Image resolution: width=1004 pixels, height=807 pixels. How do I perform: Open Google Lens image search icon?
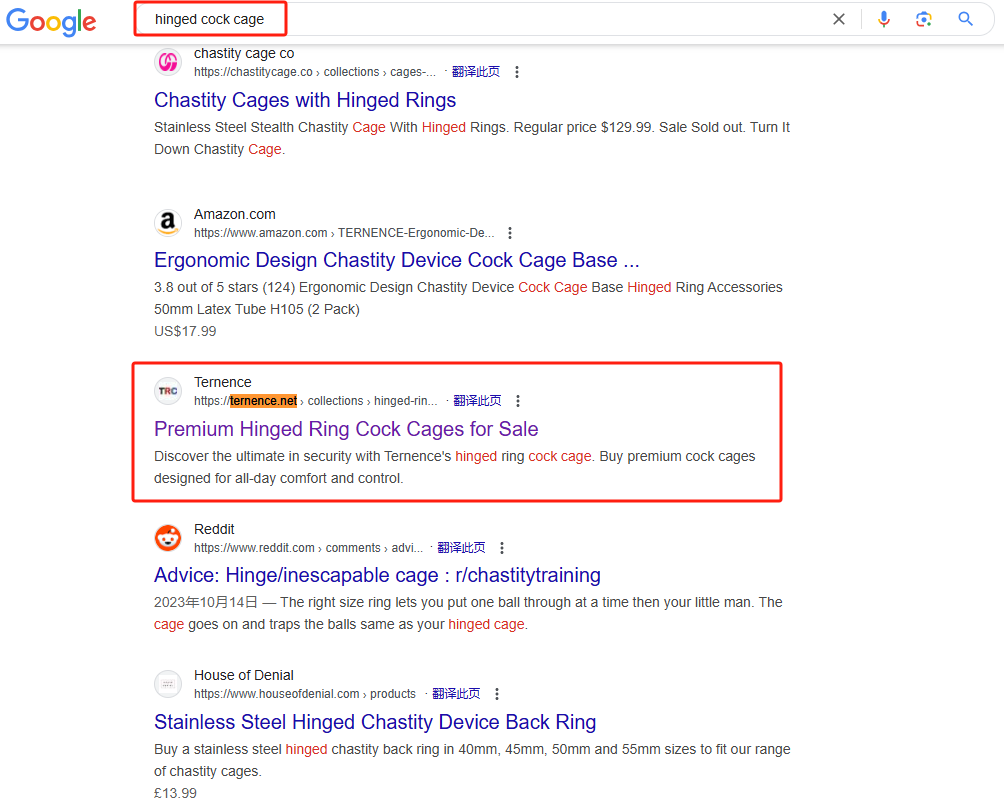[x=923, y=19]
